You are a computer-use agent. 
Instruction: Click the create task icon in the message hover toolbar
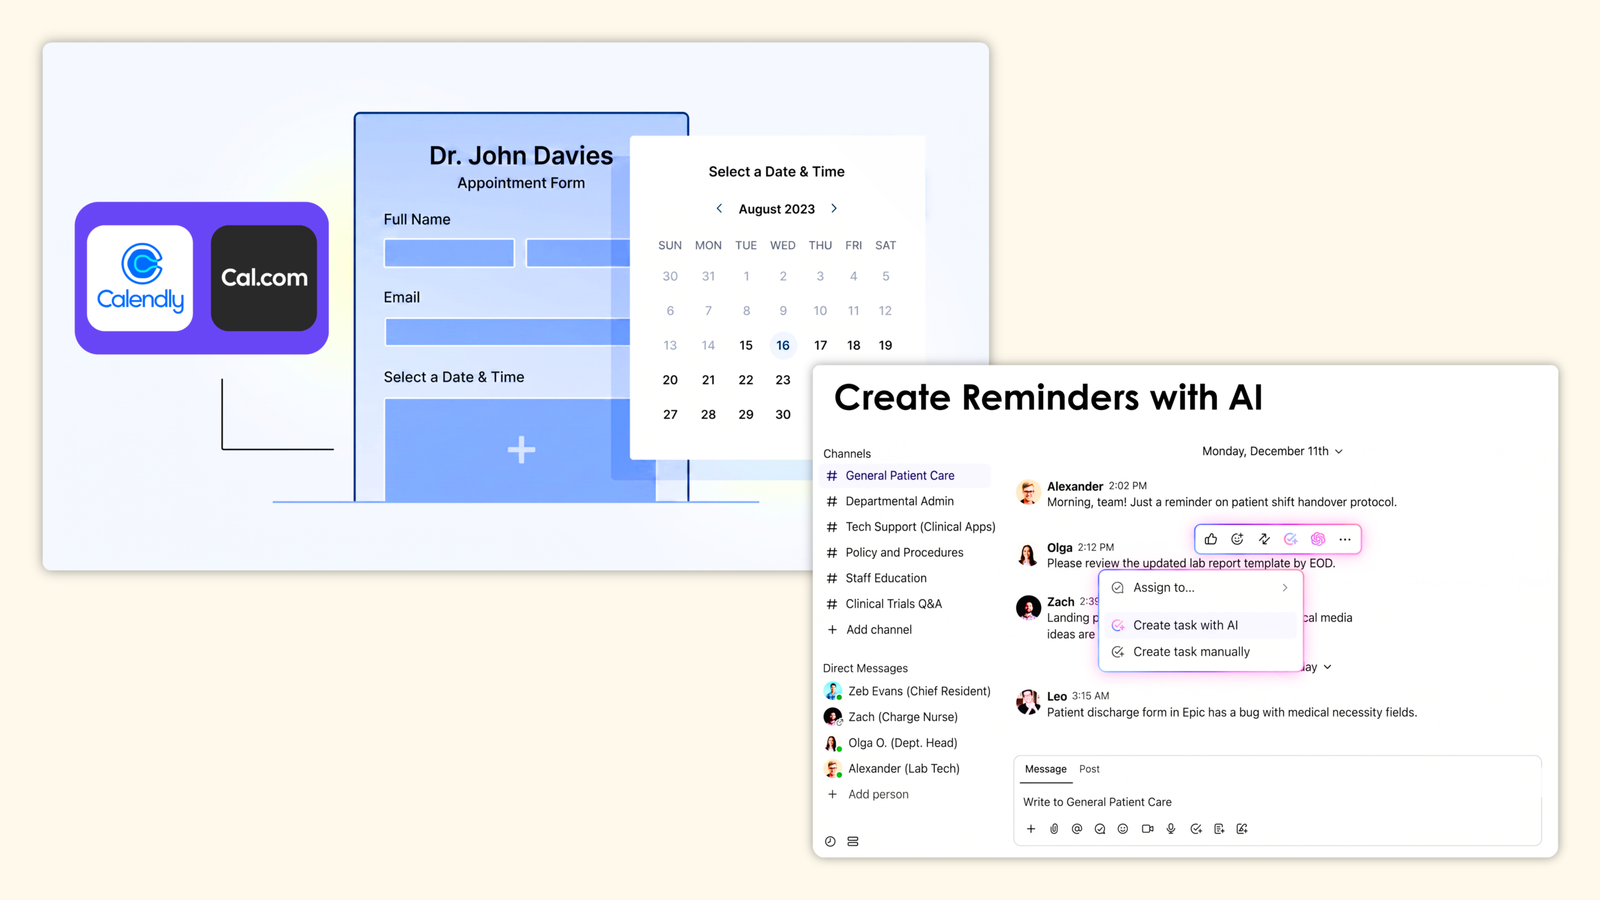point(1291,539)
